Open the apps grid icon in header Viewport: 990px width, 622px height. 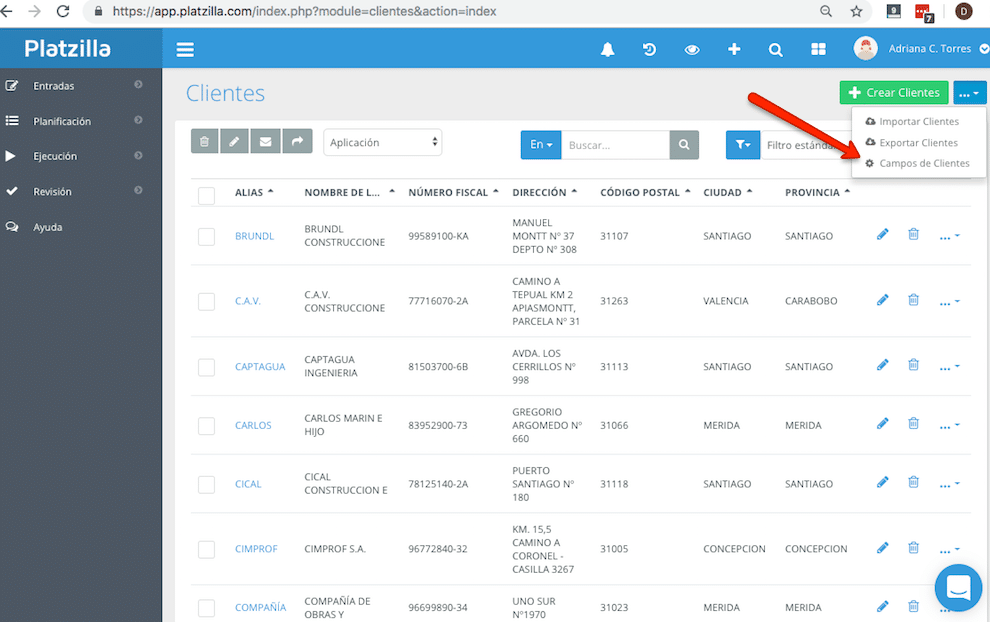[818, 49]
